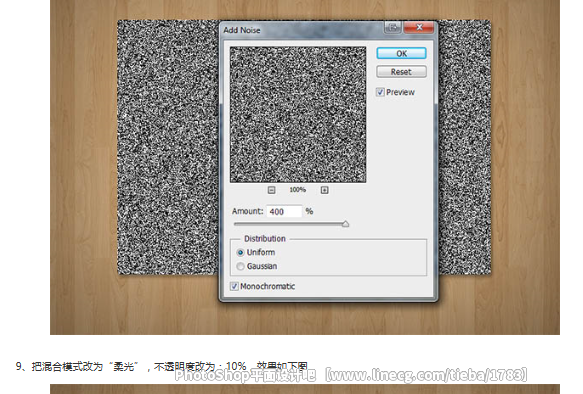Click the step 9 instruction text

tap(162, 366)
